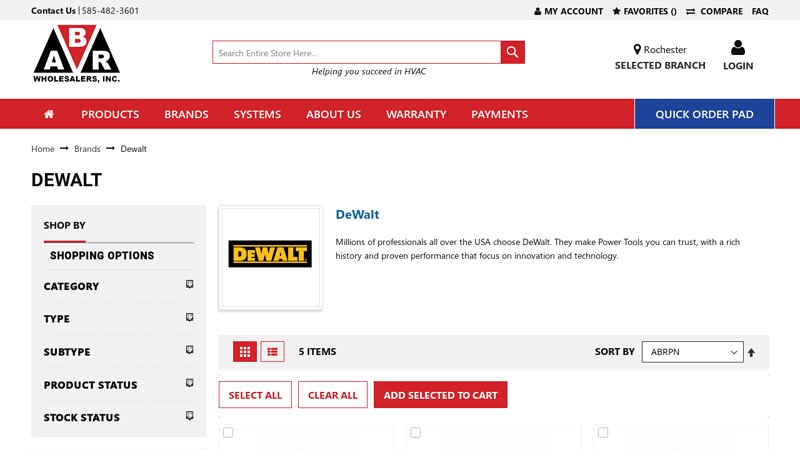Open the Brands menu

pyautogui.click(x=186, y=114)
